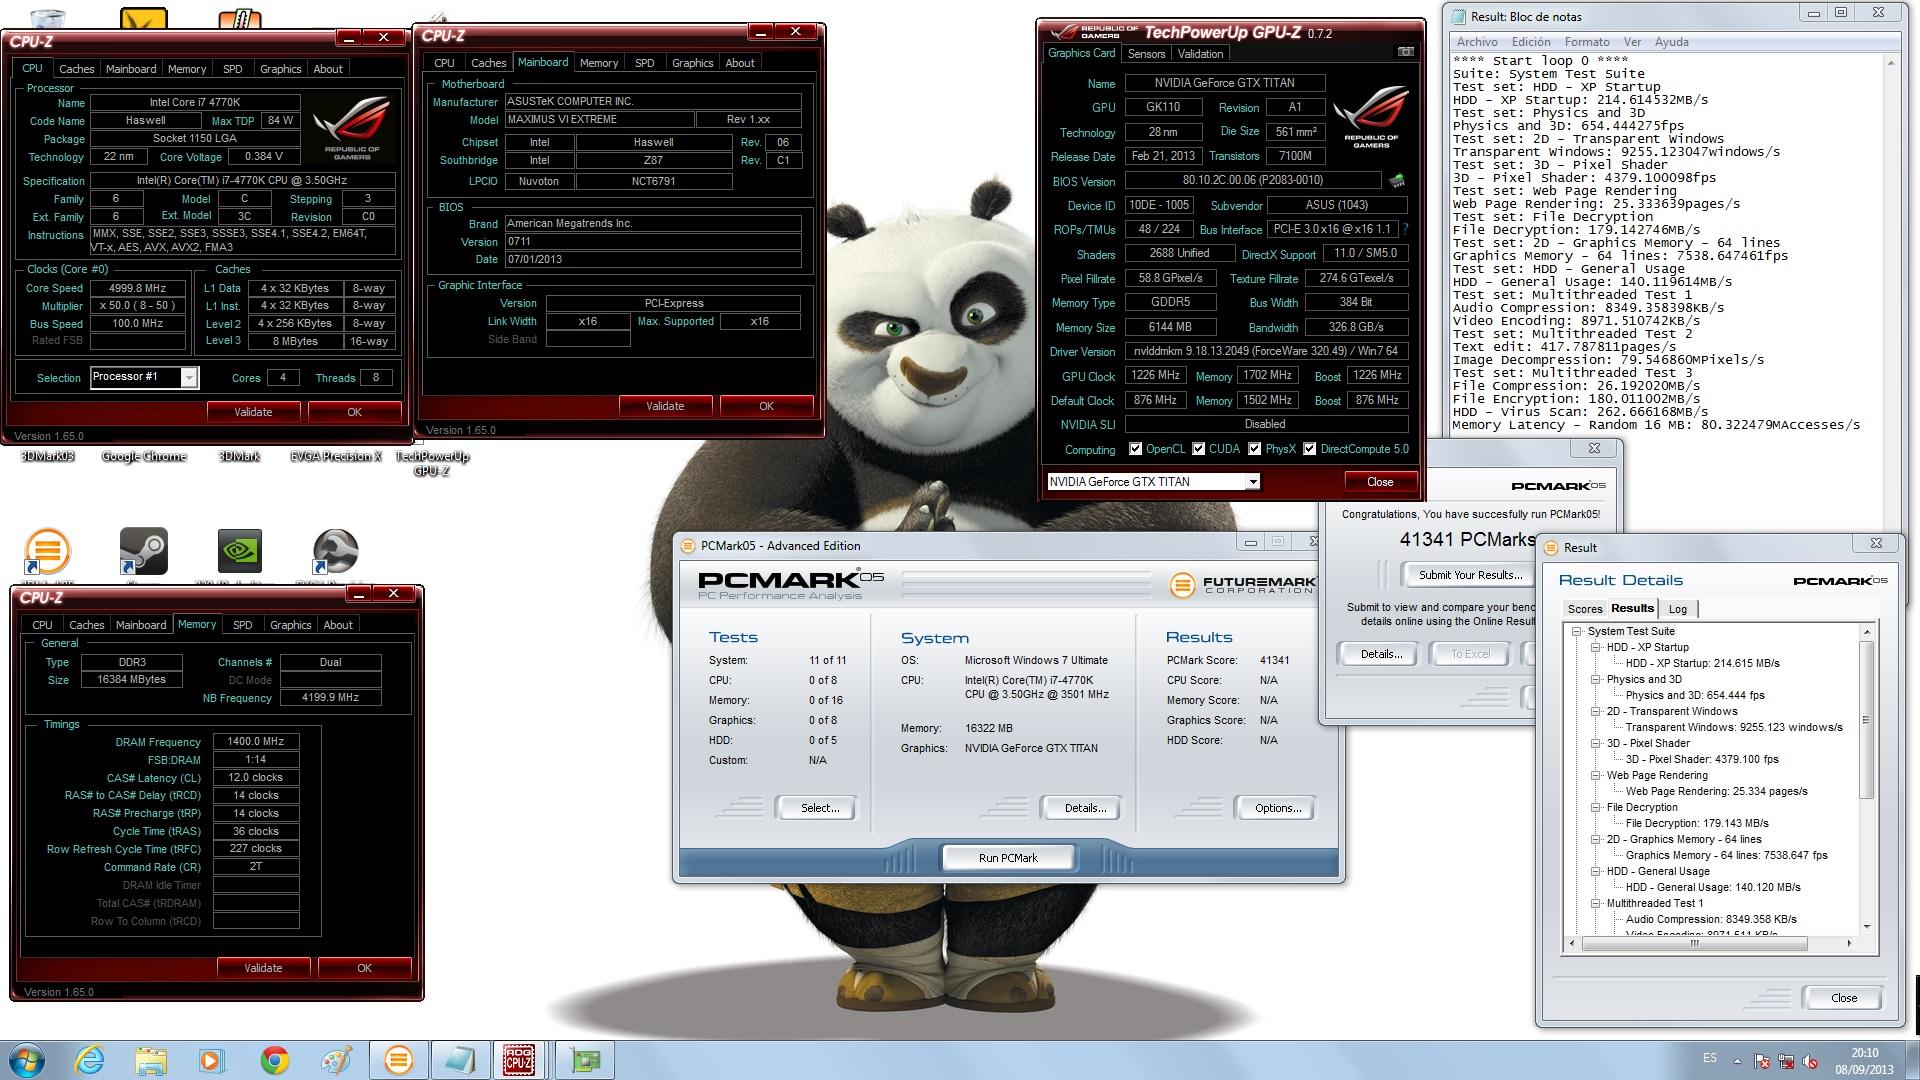Click the Futuremark Corporation logo in PCMark05
Screen dimensions: 1920x1080
coord(1241,585)
